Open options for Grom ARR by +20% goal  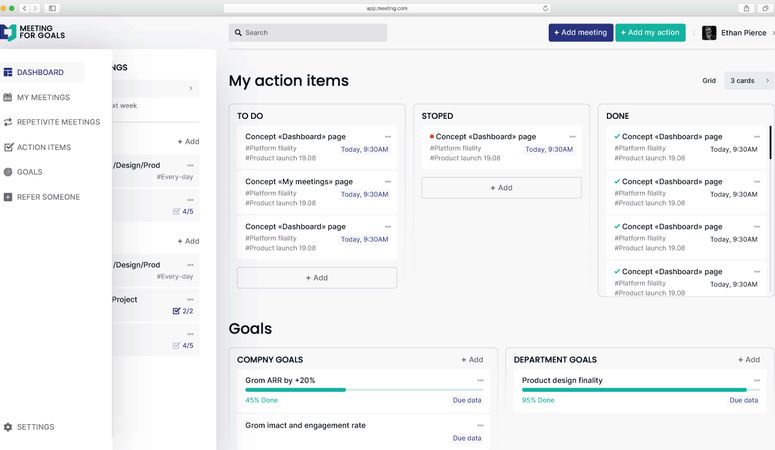pos(480,381)
